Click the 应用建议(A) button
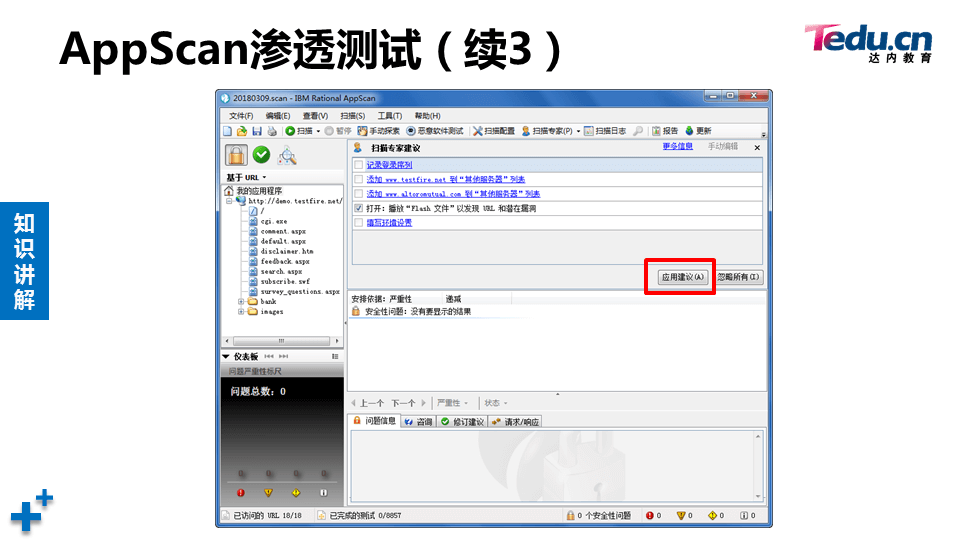 (x=683, y=277)
